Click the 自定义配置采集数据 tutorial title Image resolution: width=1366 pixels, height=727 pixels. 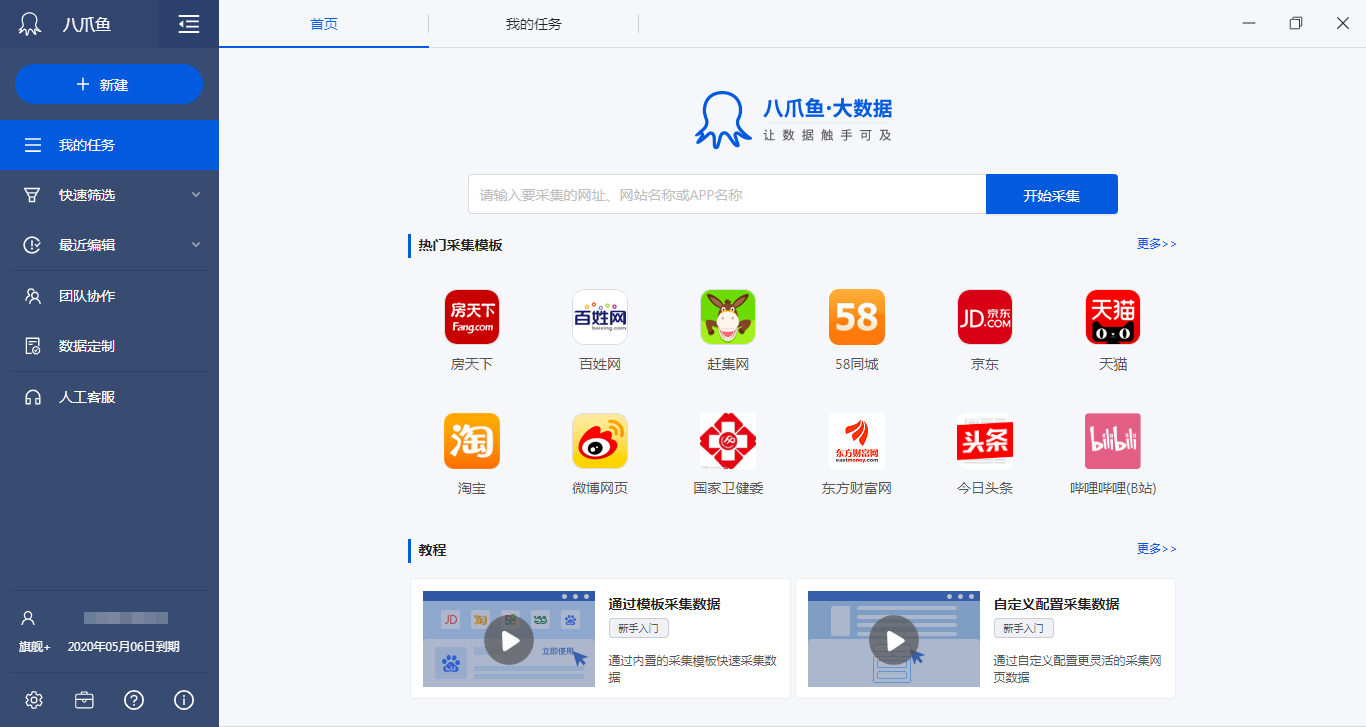pos(1057,604)
